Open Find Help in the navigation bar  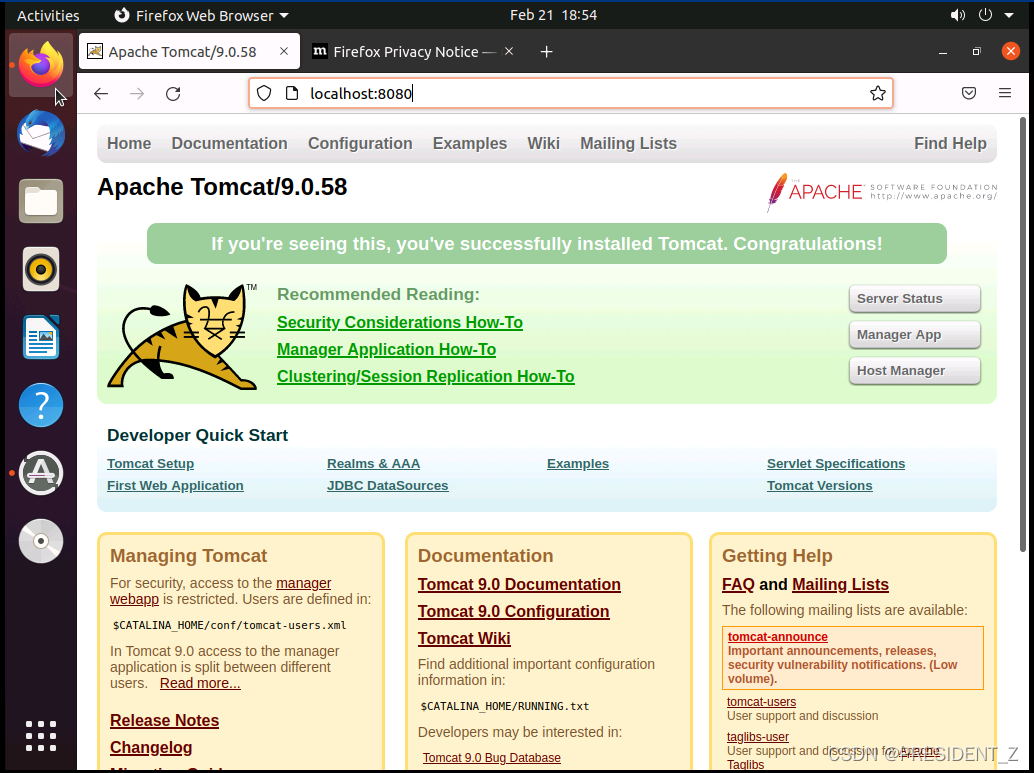(x=950, y=143)
